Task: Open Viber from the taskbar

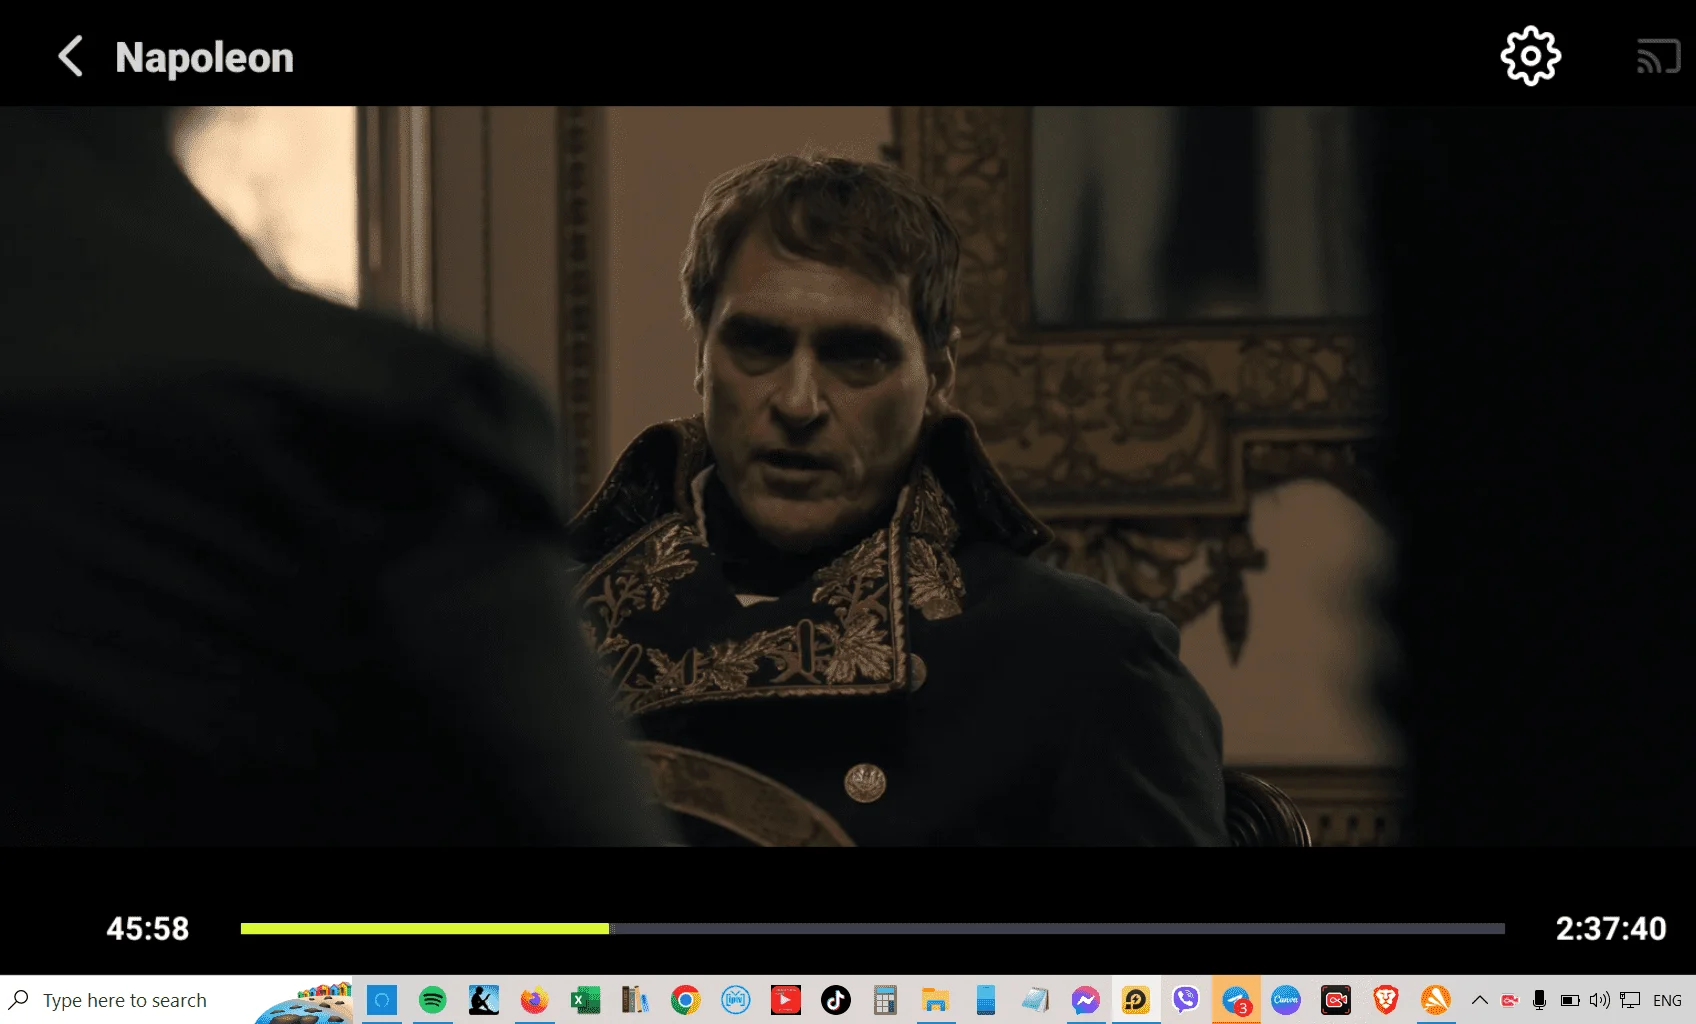Action: click(1185, 1000)
